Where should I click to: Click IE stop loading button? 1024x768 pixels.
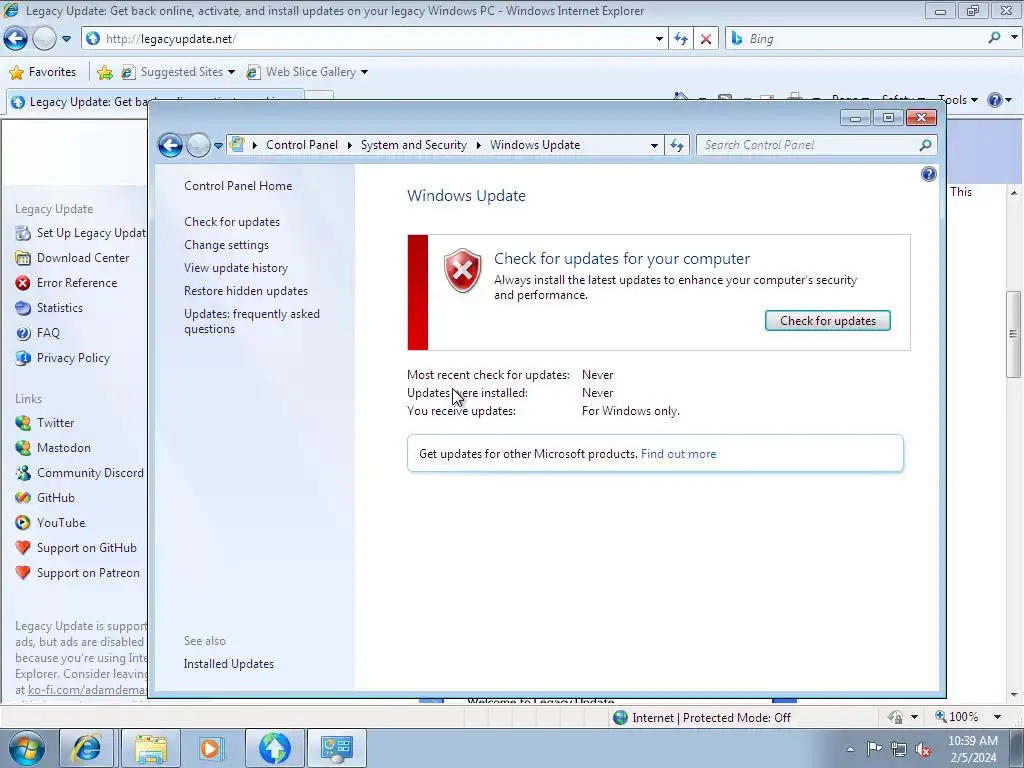706,39
